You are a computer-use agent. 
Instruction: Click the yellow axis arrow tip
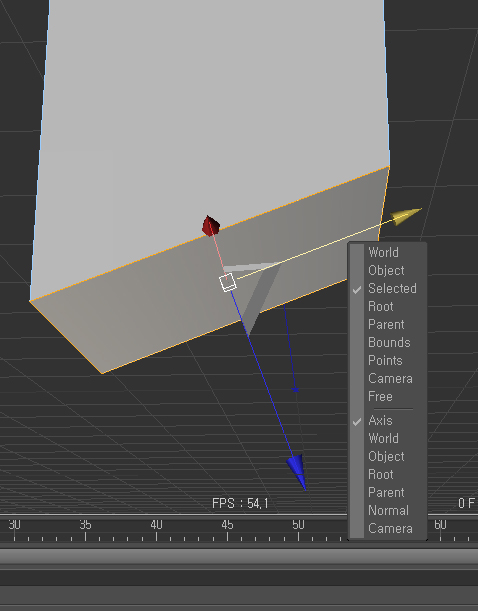(x=406, y=217)
